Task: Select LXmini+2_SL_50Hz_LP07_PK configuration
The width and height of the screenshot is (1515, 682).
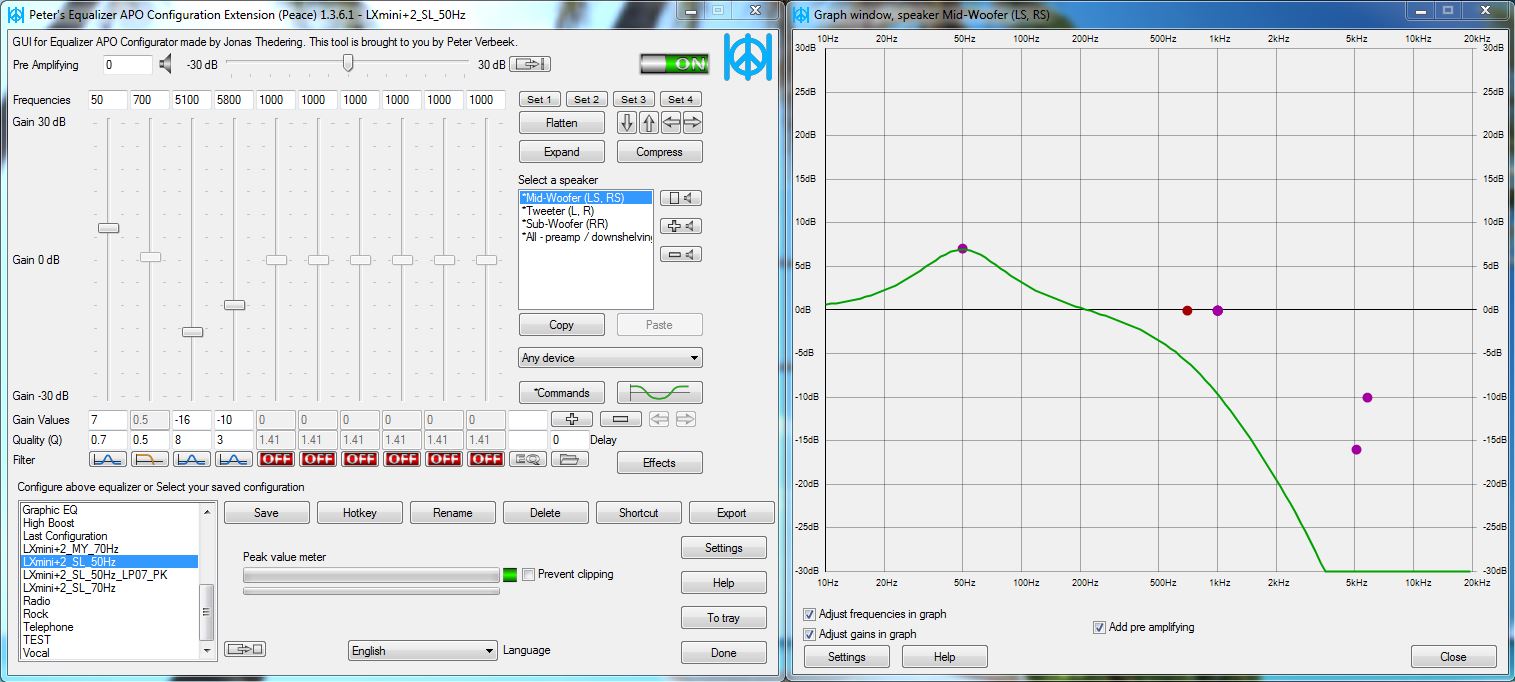Action: click(x=110, y=575)
